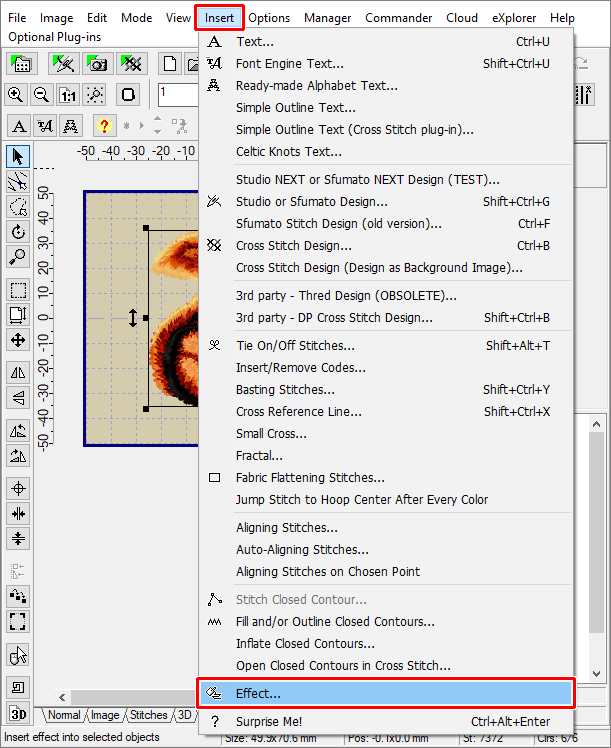Click the center crosshair alignment icon
The height and width of the screenshot is (748, 611).
point(17,488)
